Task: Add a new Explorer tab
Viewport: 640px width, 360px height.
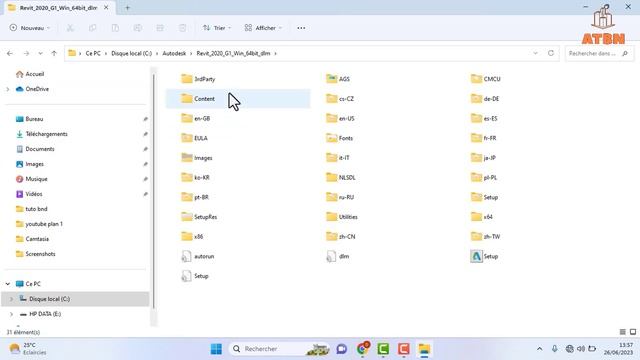Action: point(127,8)
